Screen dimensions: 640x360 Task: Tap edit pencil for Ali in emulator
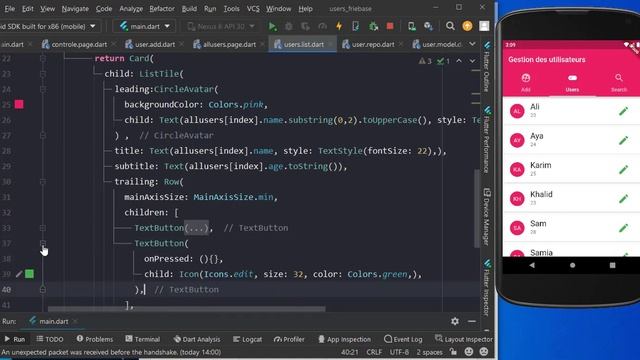click(623, 111)
